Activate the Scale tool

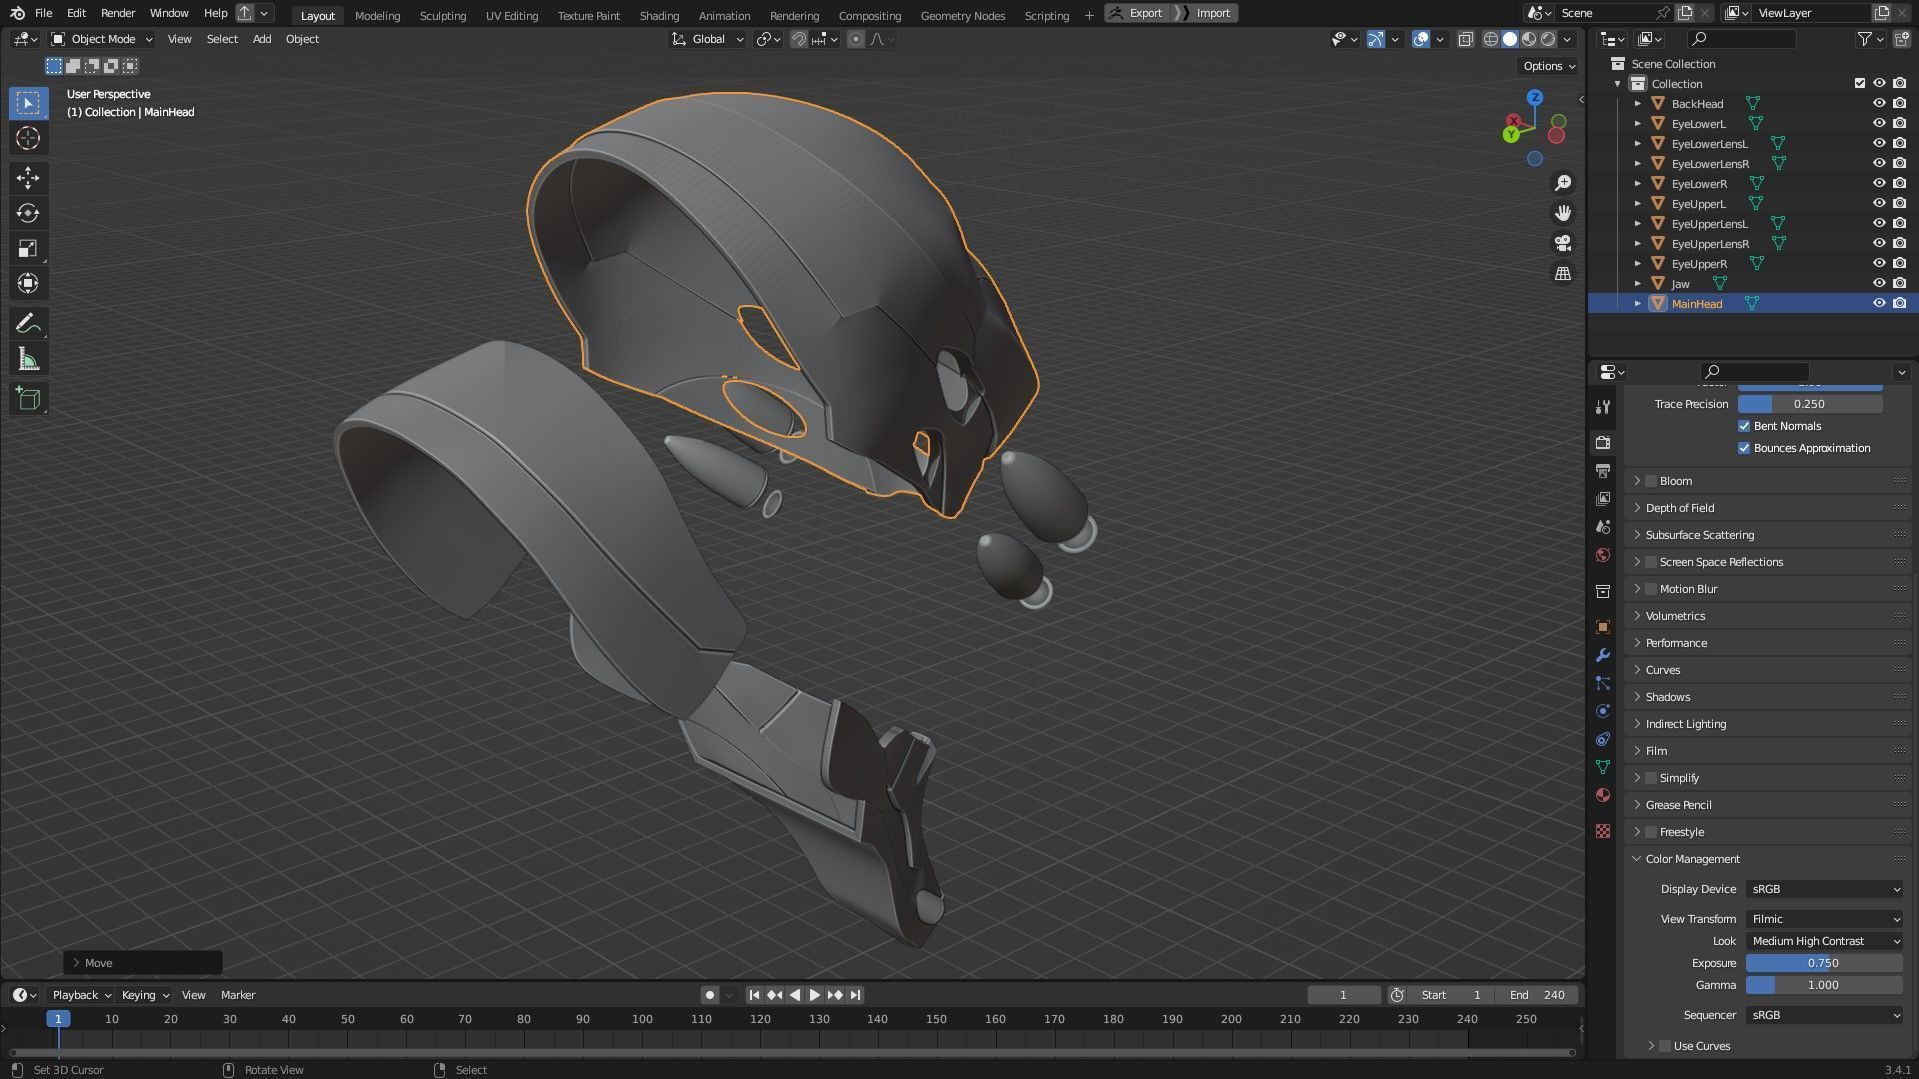pyautogui.click(x=28, y=248)
